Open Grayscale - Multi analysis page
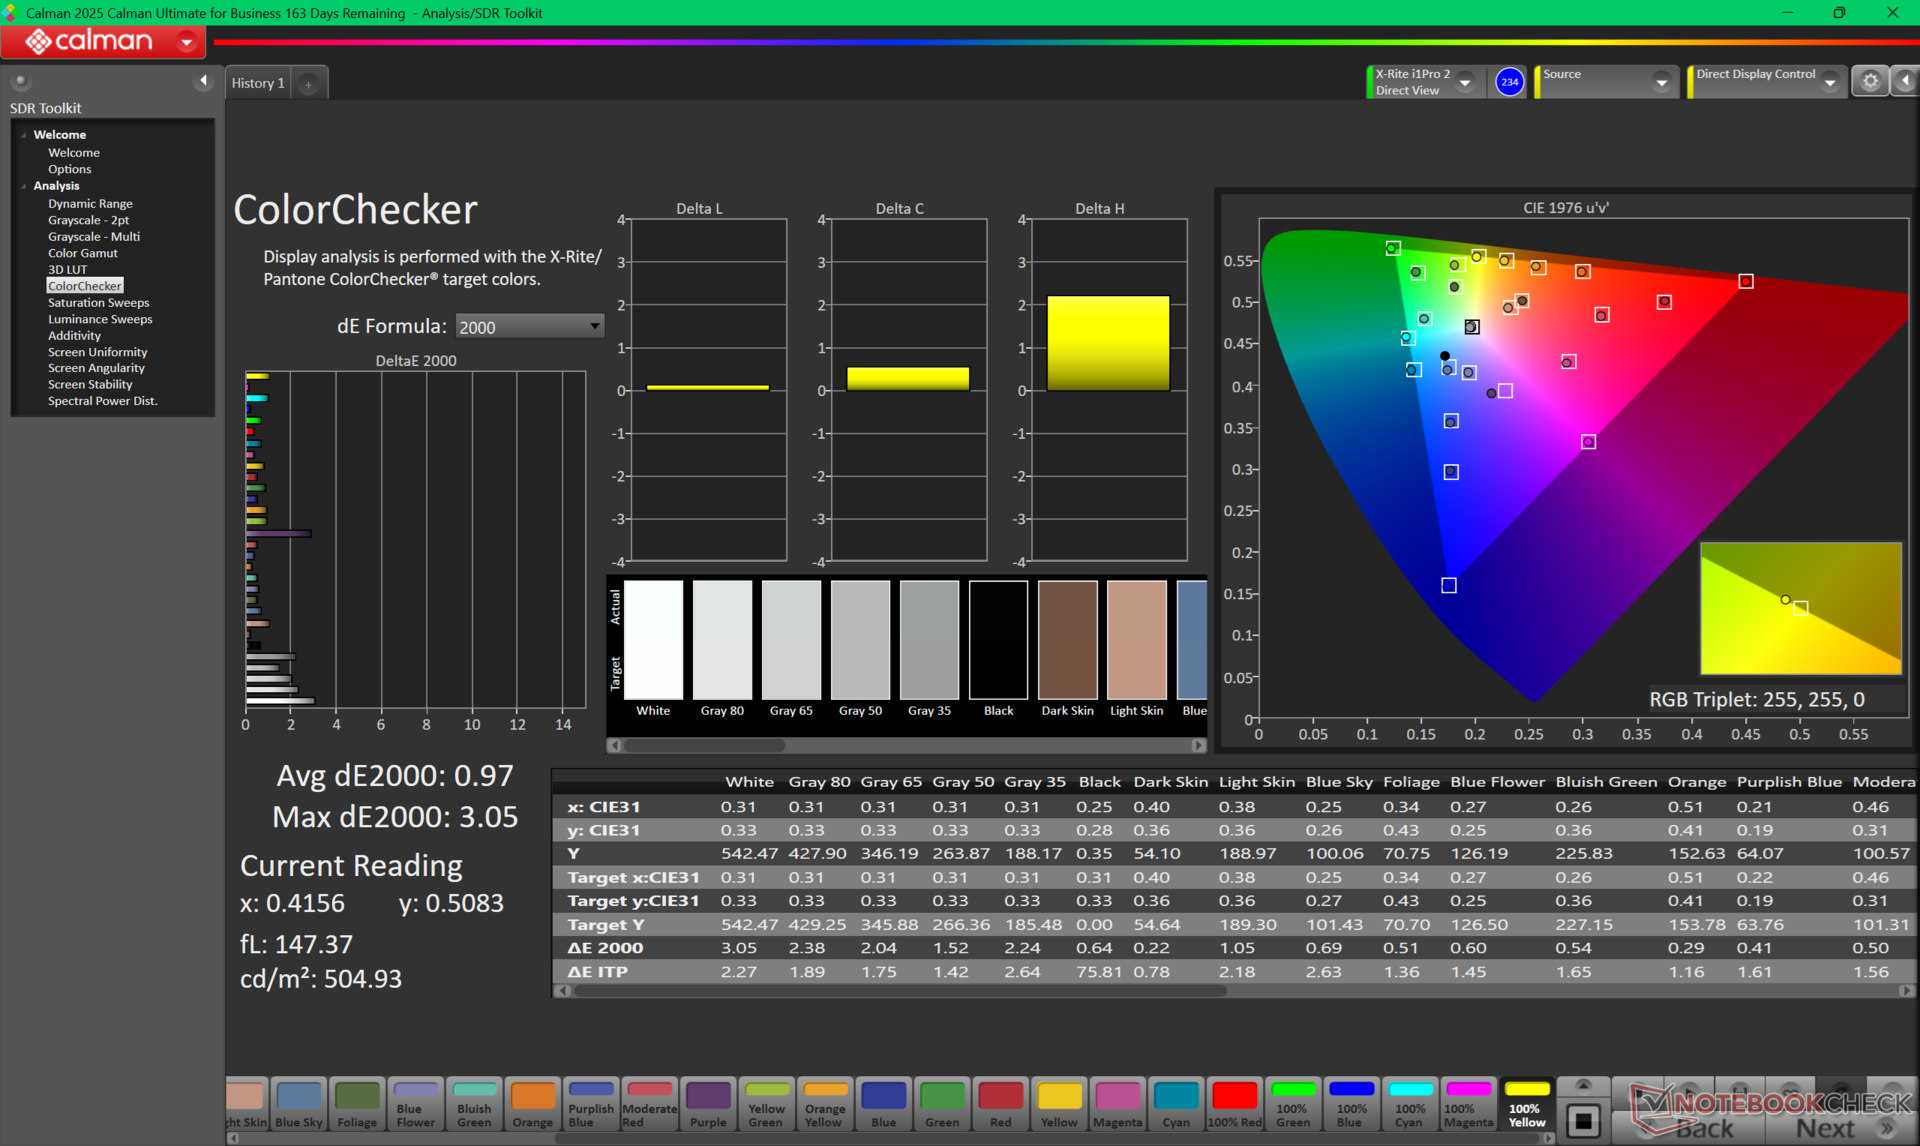This screenshot has width=1920, height=1146. click(x=94, y=236)
